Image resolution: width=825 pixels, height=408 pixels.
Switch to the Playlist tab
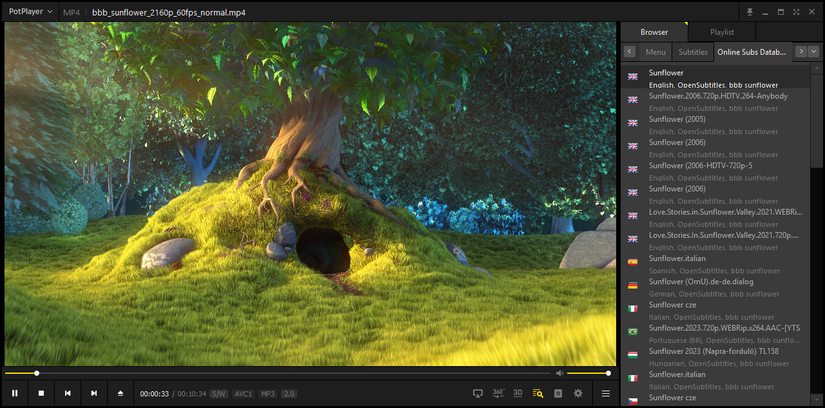pyautogui.click(x=722, y=32)
